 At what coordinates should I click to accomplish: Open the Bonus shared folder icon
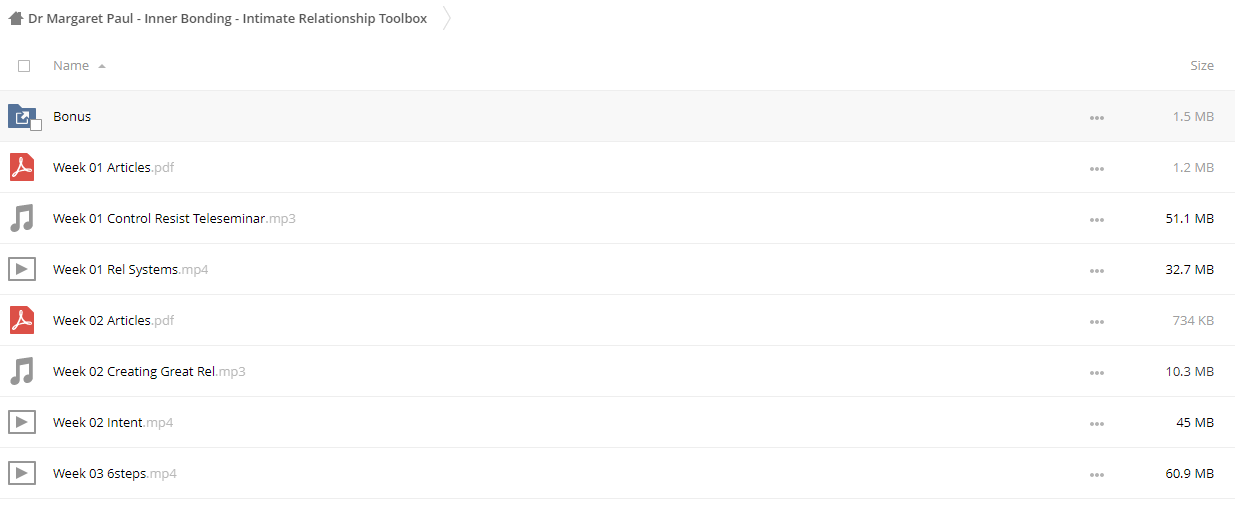22,116
